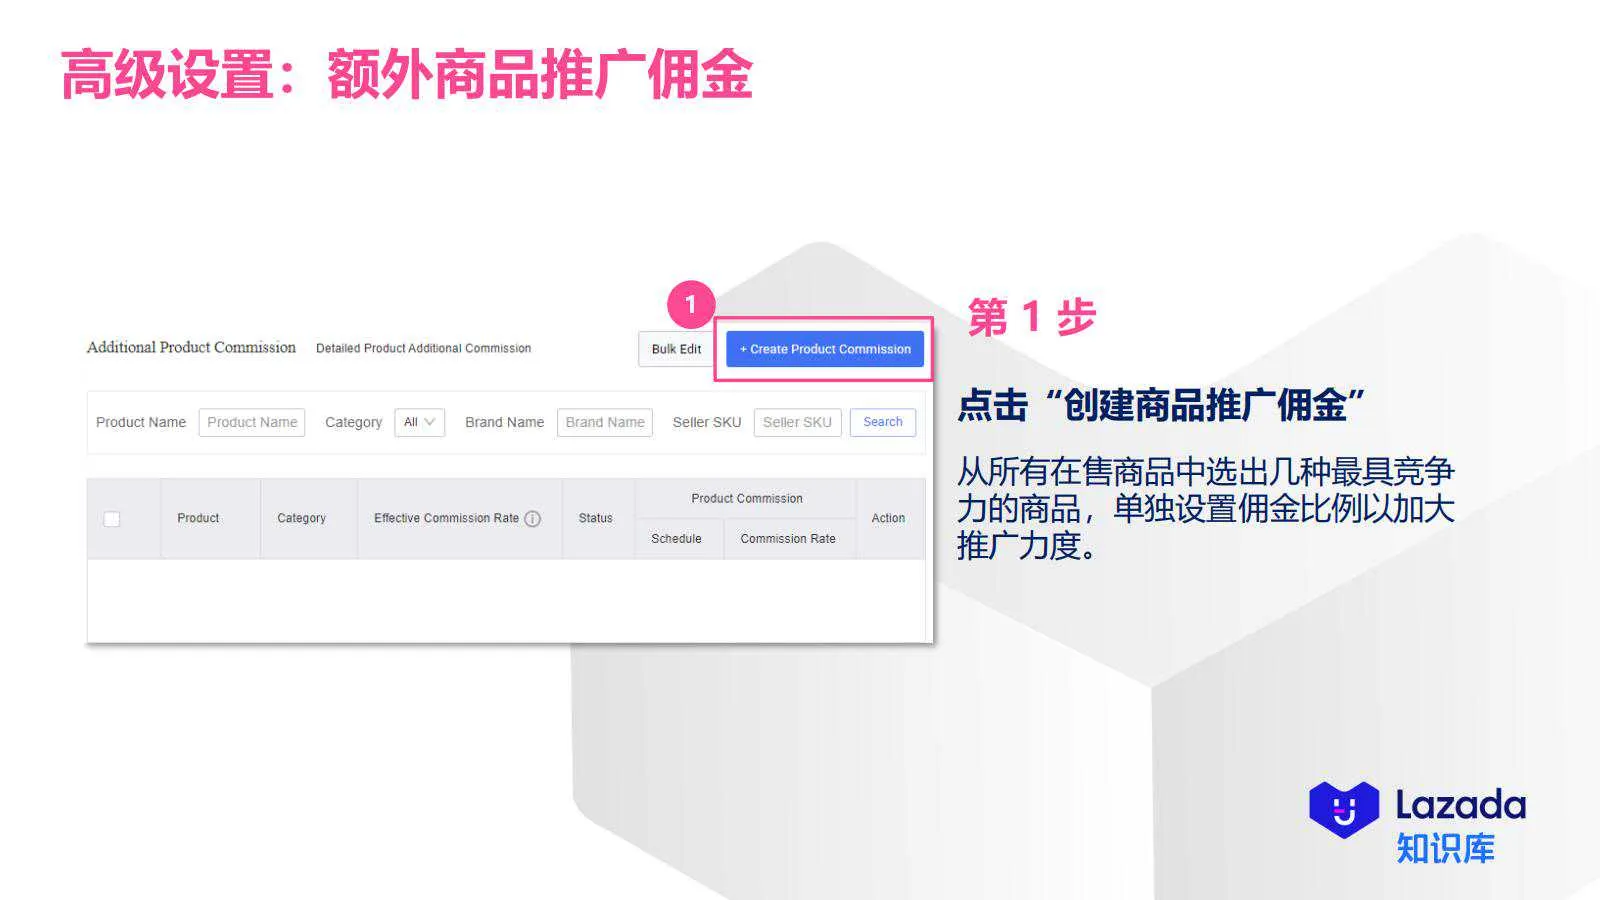The height and width of the screenshot is (900, 1600).
Task: Click the Create Product Commission button
Action: click(x=823, y=349)
